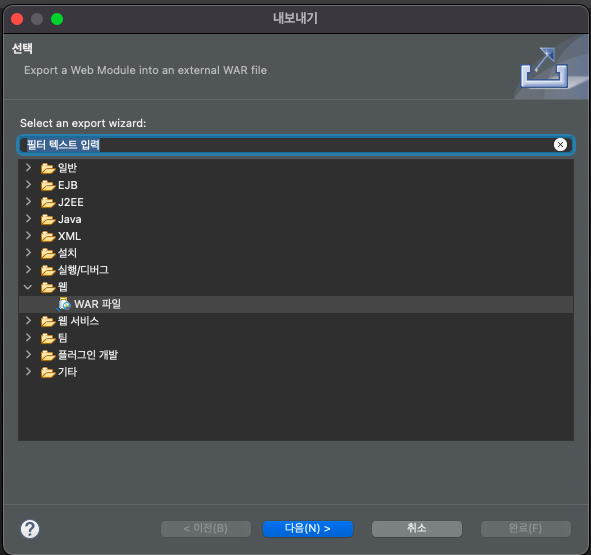591x555 pixels.
Task: Click the 취소 button
Action: pos(416,529)
